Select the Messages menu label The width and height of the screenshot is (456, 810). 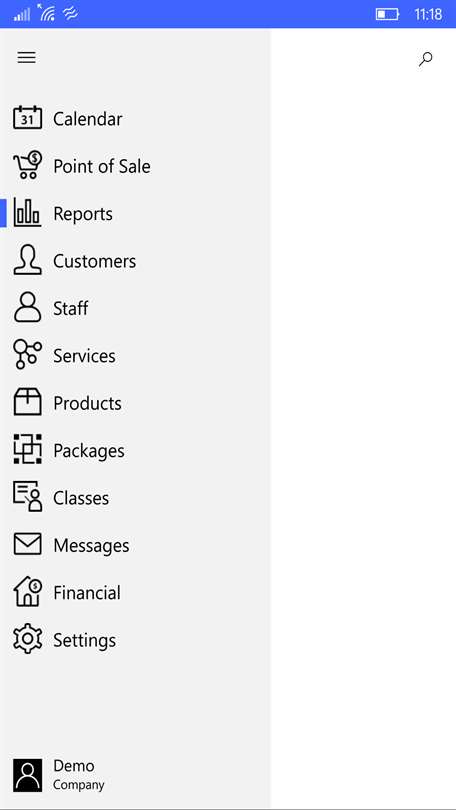pyautogui.click(x=91, y=546)
